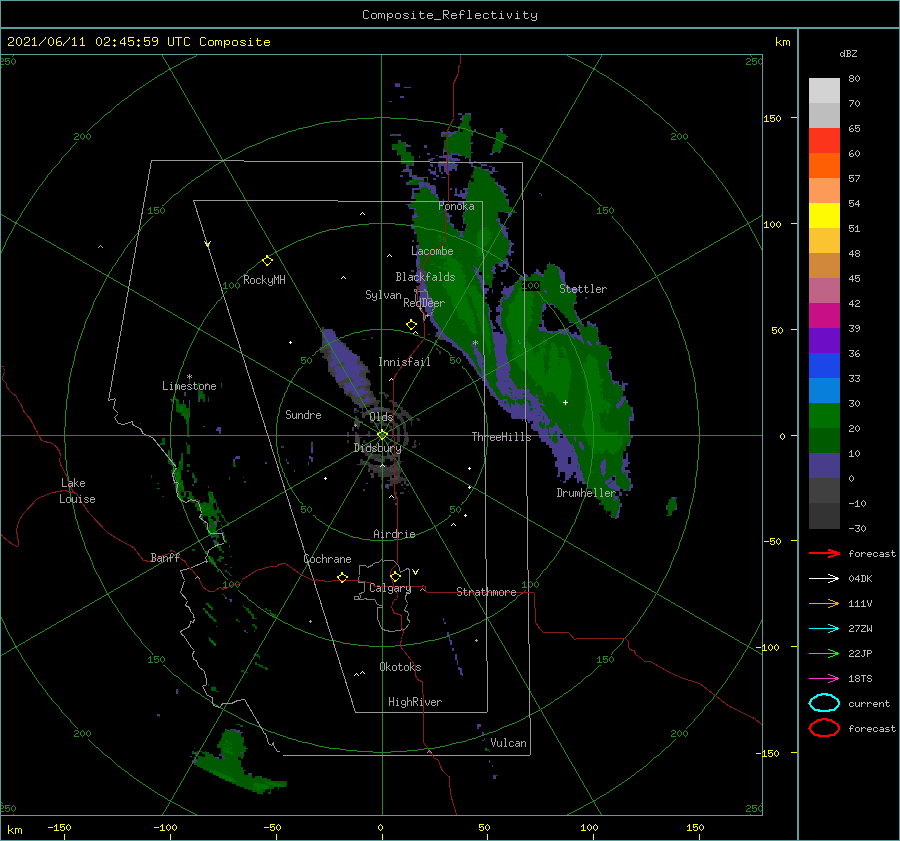Select the HighRiver label
900x841 pixels.
pos(415,702)
